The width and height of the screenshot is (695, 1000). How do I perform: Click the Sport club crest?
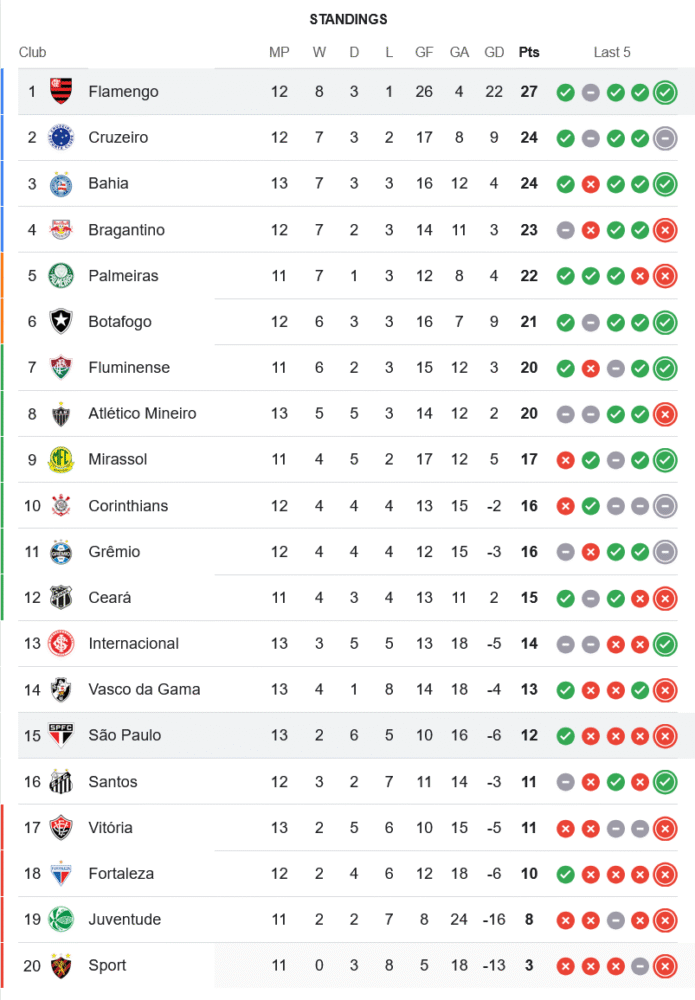click(61, 966)
